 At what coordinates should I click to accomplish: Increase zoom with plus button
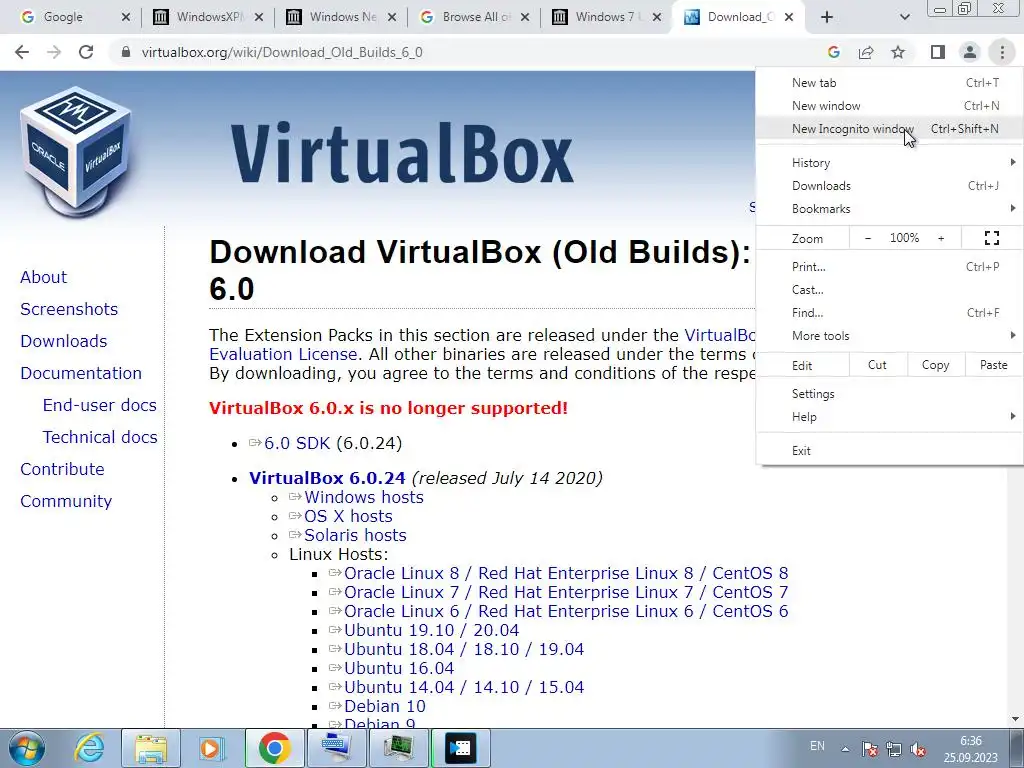(x=941, y=238)
